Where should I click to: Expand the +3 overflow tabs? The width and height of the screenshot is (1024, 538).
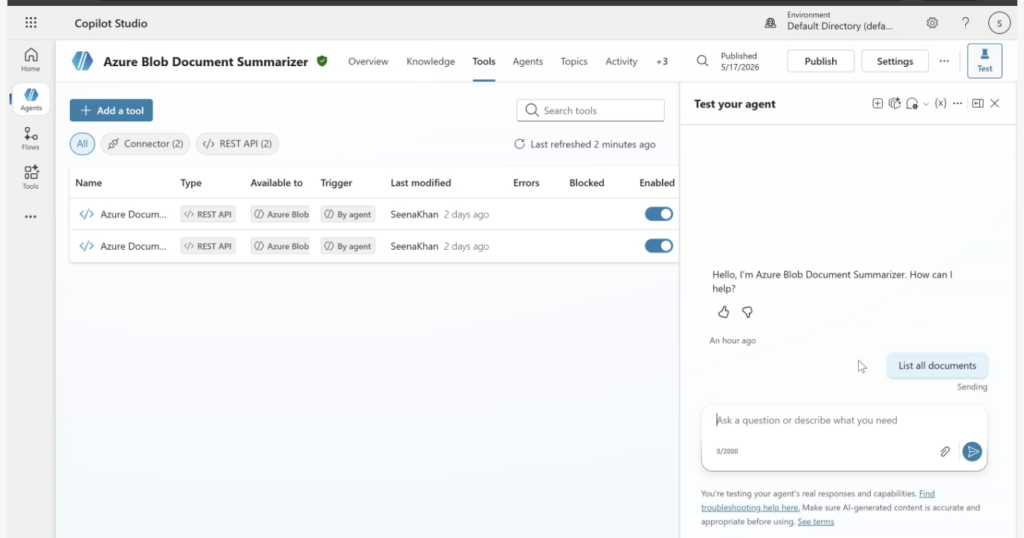pyautogui.click(x=662, y=61)
